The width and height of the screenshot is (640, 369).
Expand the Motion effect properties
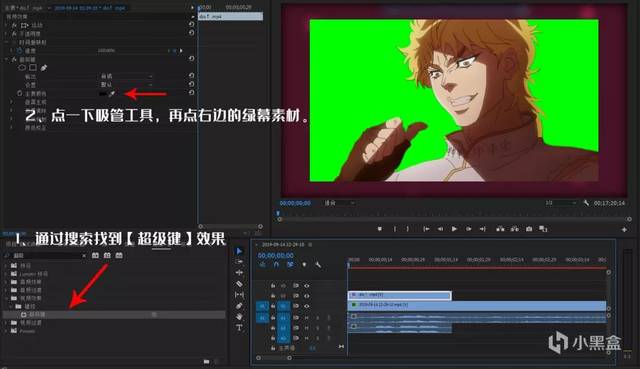point(6,25)
